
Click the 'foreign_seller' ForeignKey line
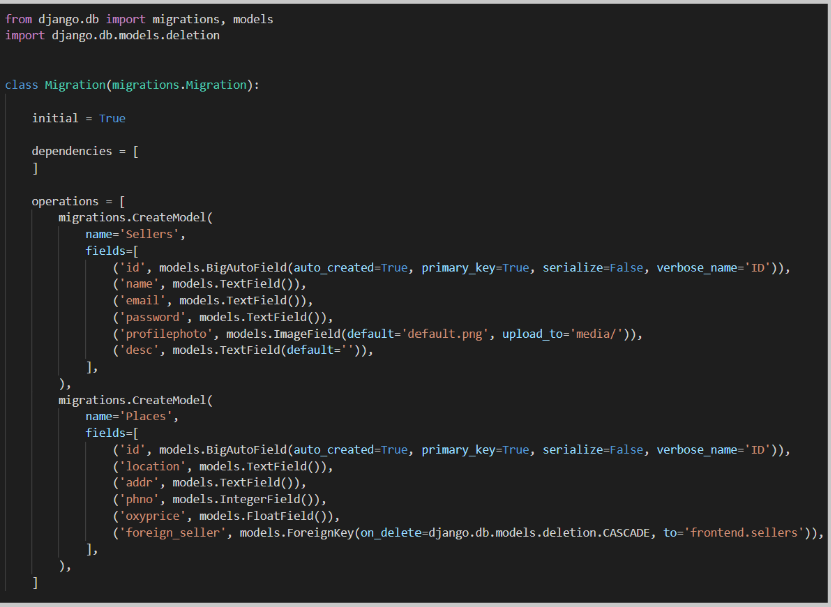coord(468,533)
